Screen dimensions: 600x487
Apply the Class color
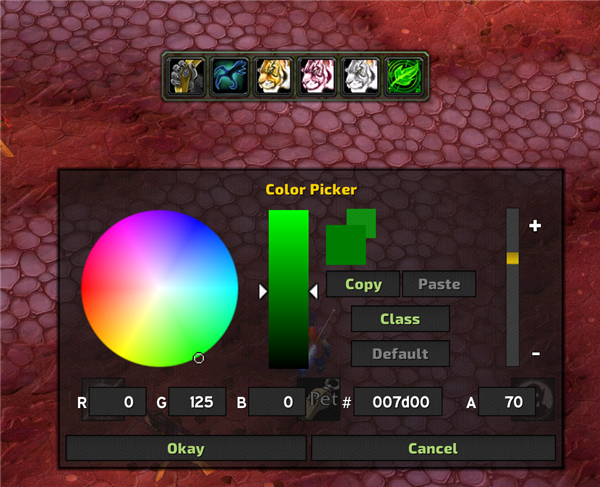(x=400, y=319)
